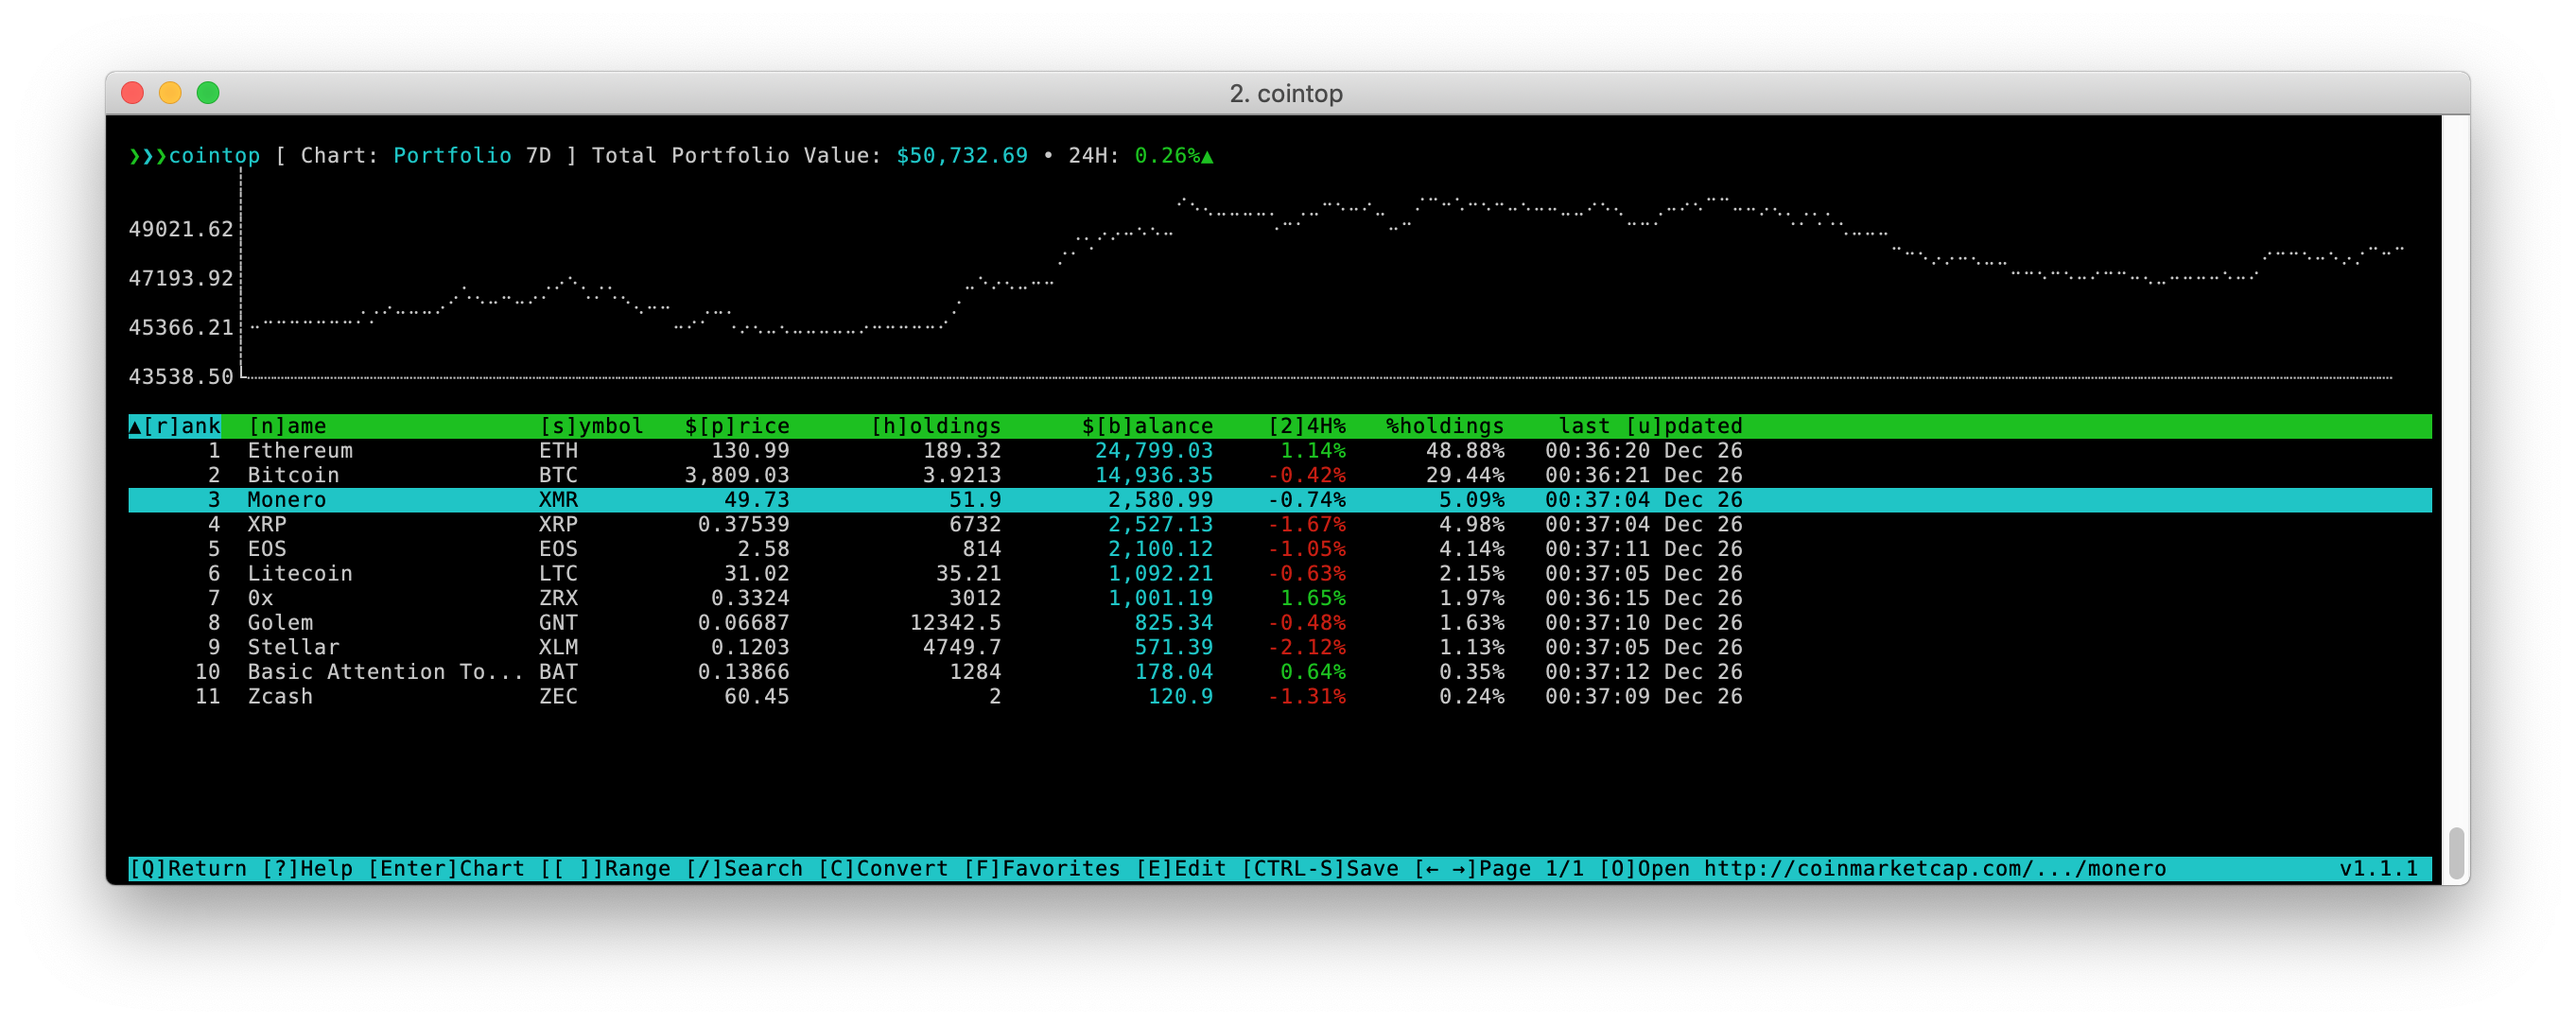Select the Litecoin row name

click(x=300, y=574)
